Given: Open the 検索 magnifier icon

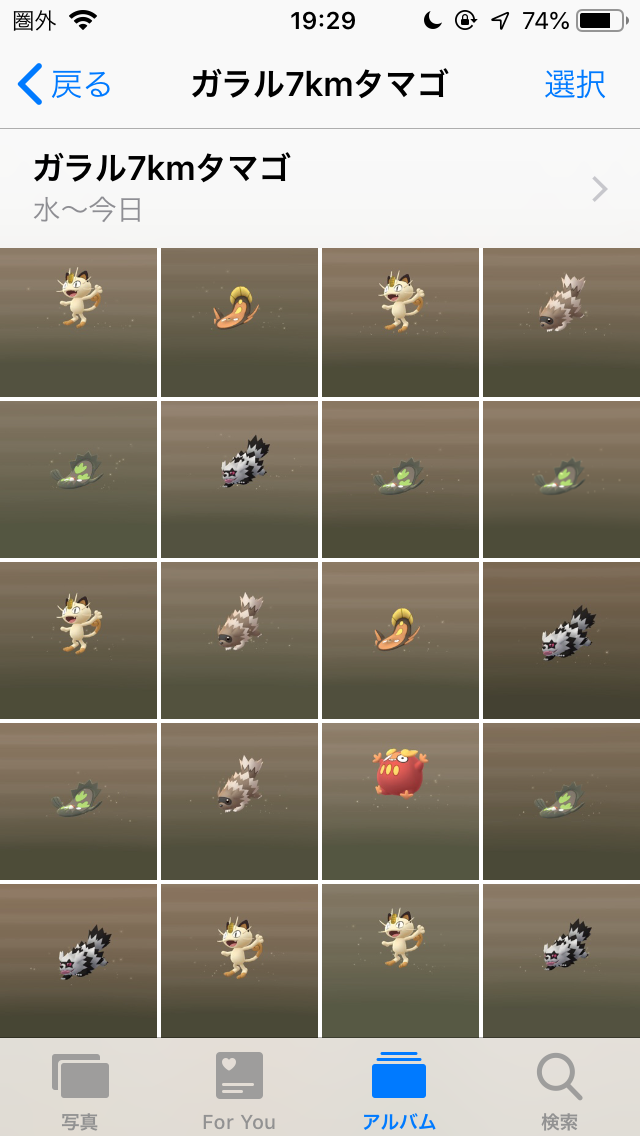Looking at the screenshot, I should (x=560, y=1077).
